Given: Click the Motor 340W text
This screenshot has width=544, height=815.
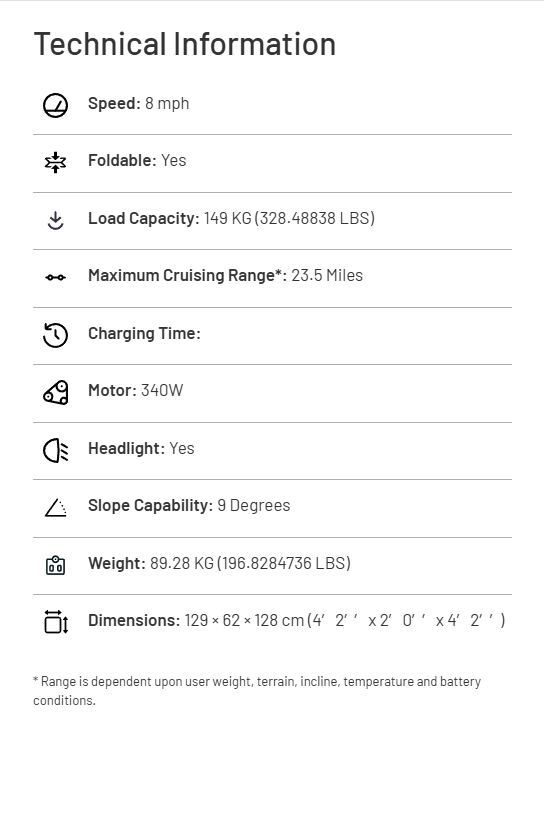Looking at the screenshot, I should pos(136,390).
